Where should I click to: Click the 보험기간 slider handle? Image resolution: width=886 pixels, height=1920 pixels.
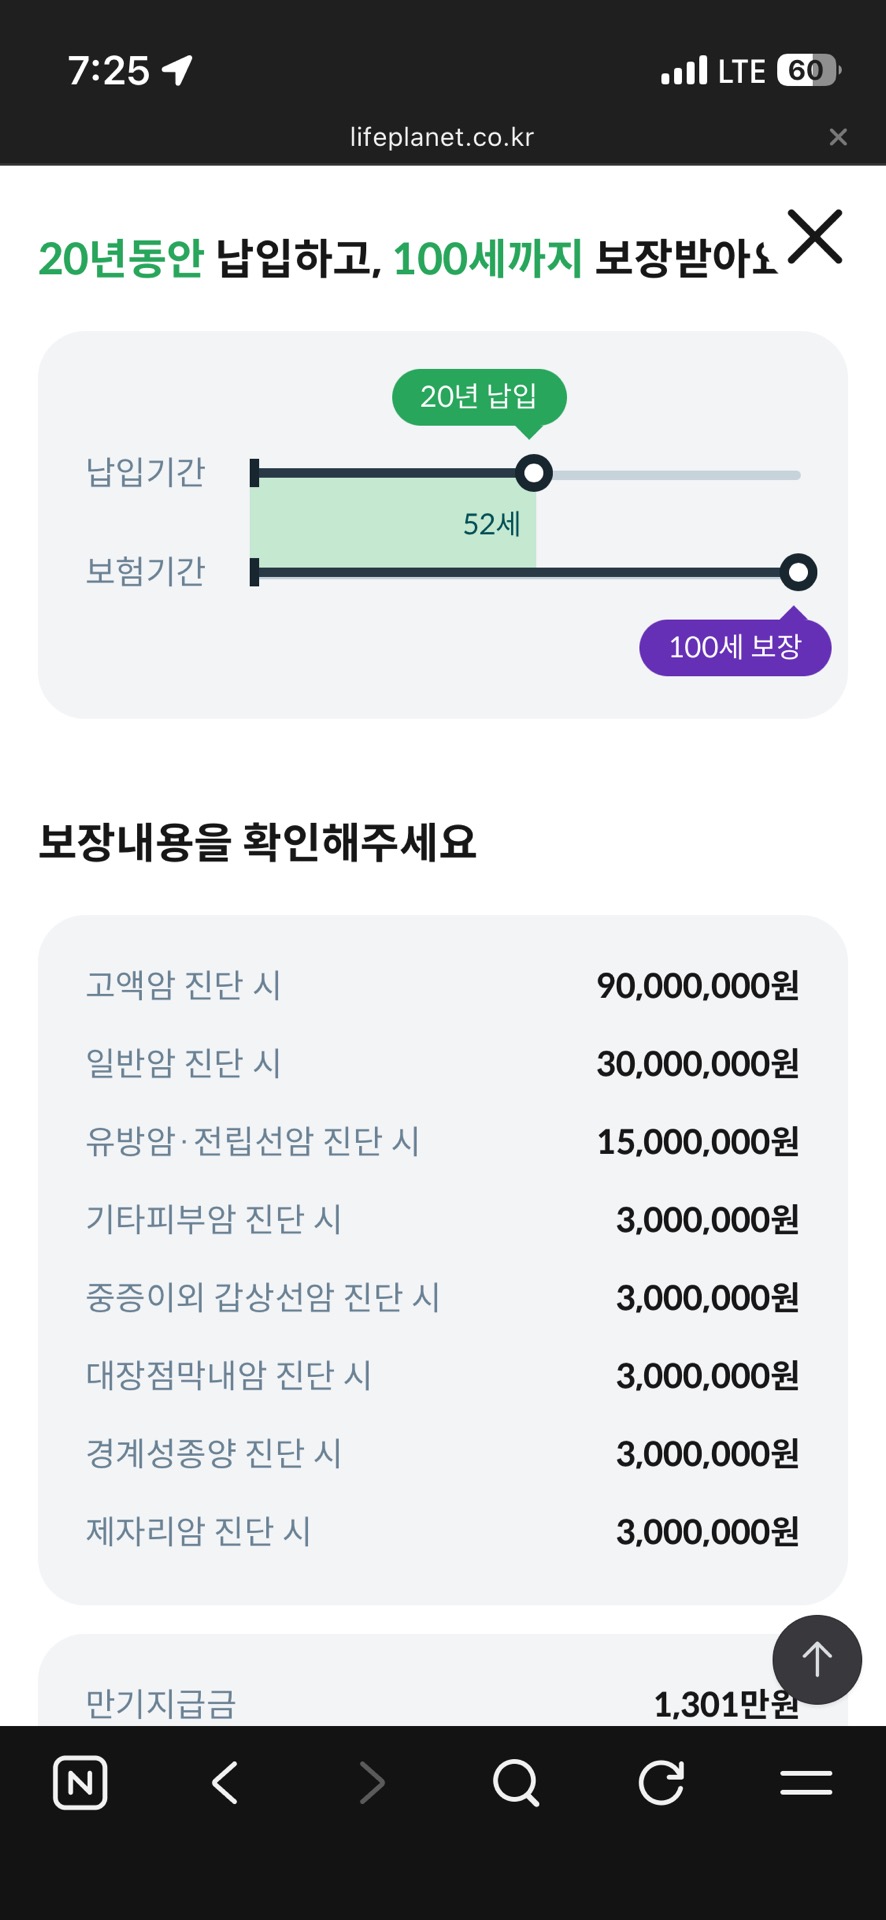pos(798,573)
